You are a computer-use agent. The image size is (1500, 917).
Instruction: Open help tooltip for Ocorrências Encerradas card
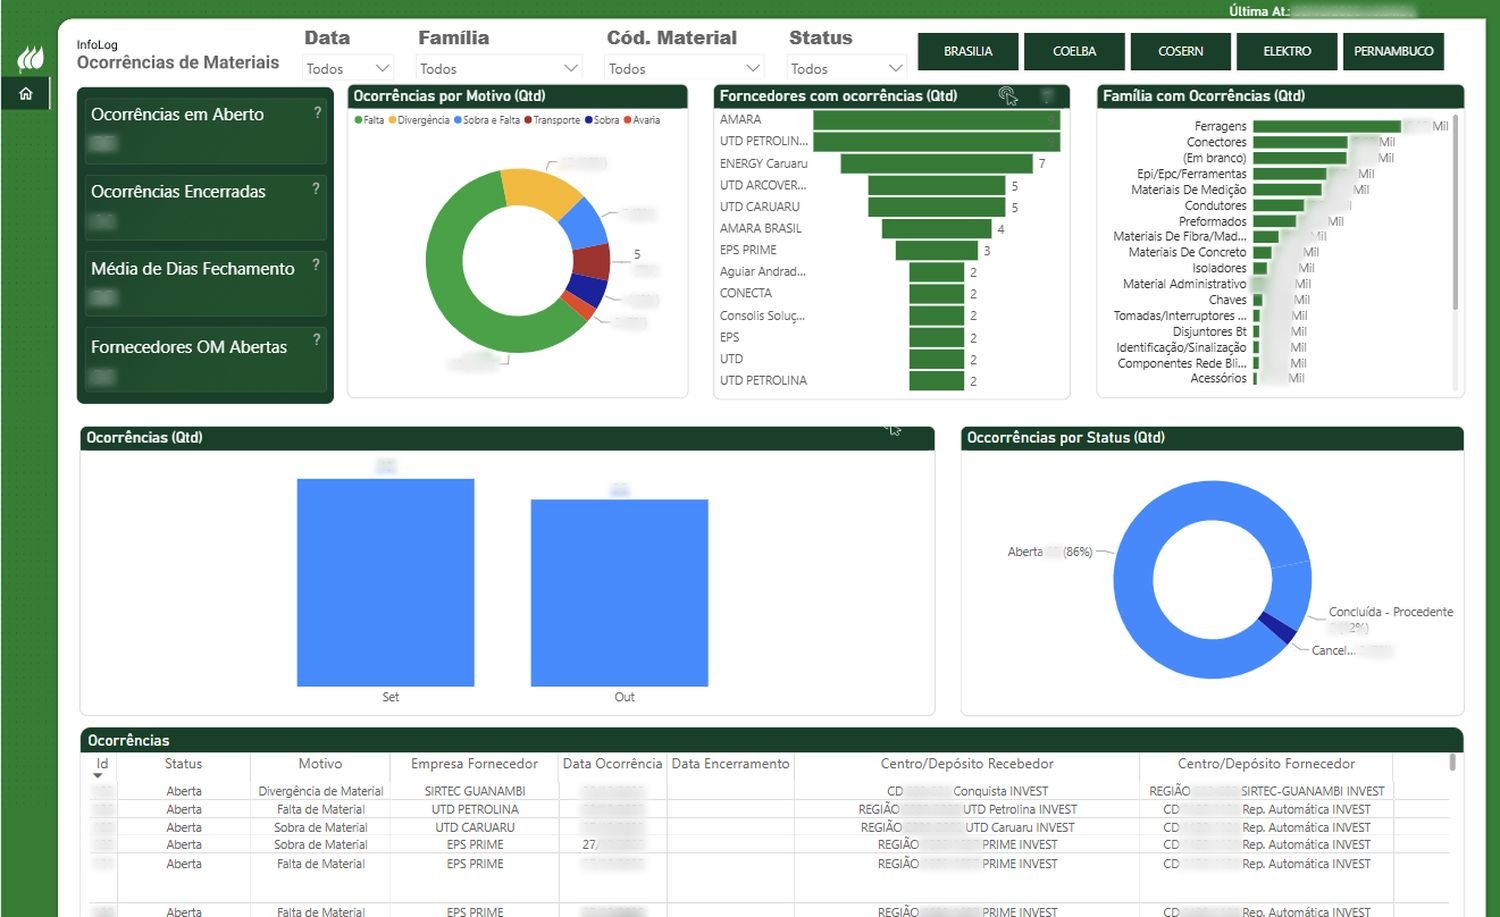(316, 188)
